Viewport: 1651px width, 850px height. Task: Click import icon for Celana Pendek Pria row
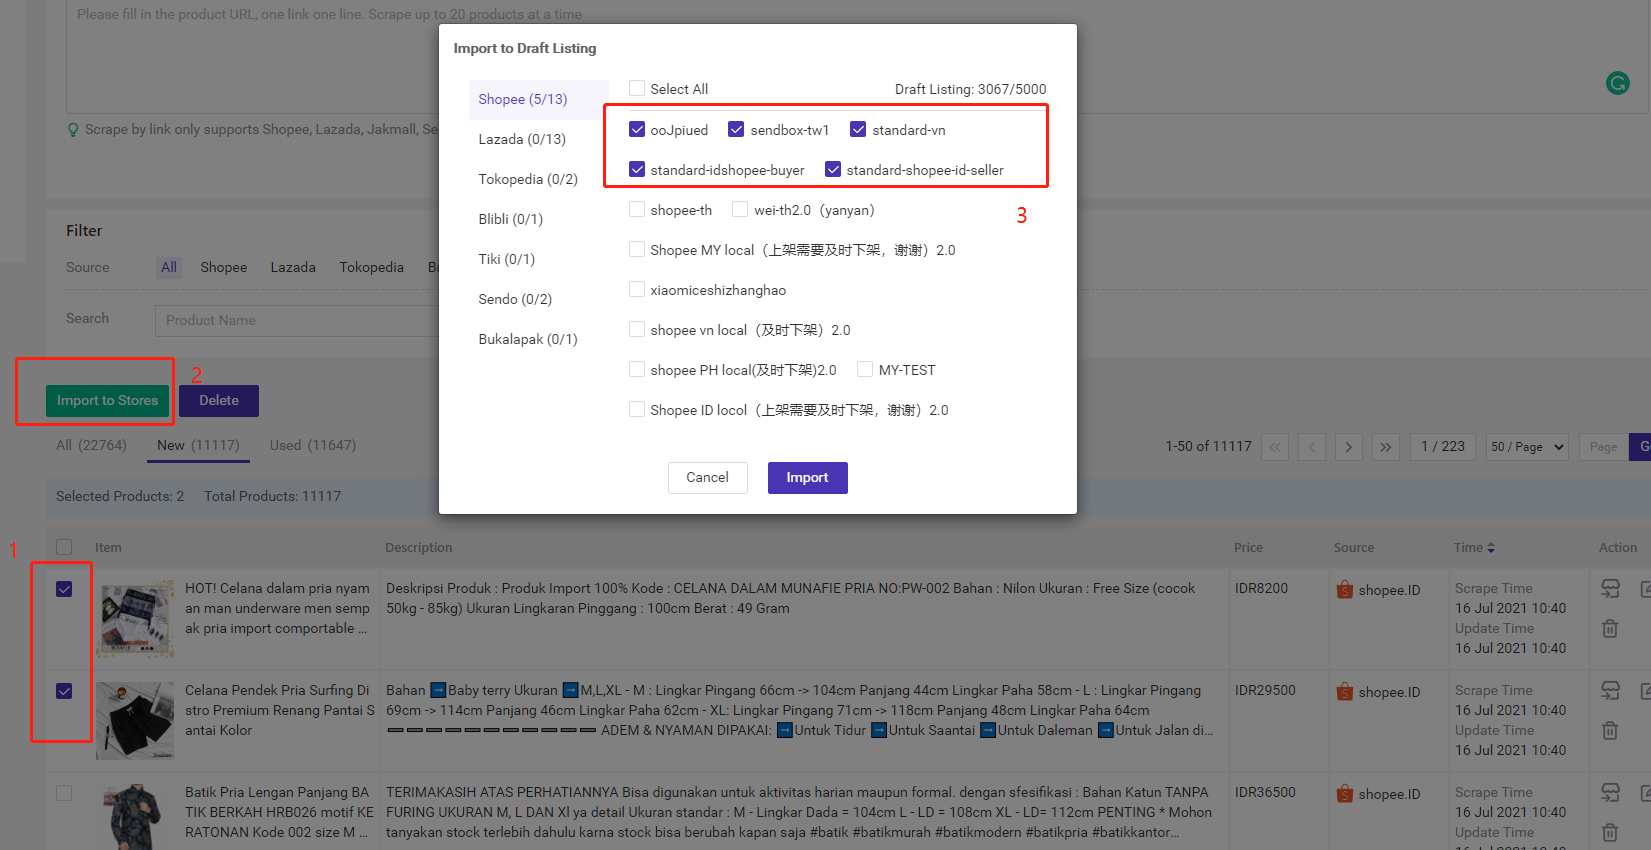(x=1610, y=691)
